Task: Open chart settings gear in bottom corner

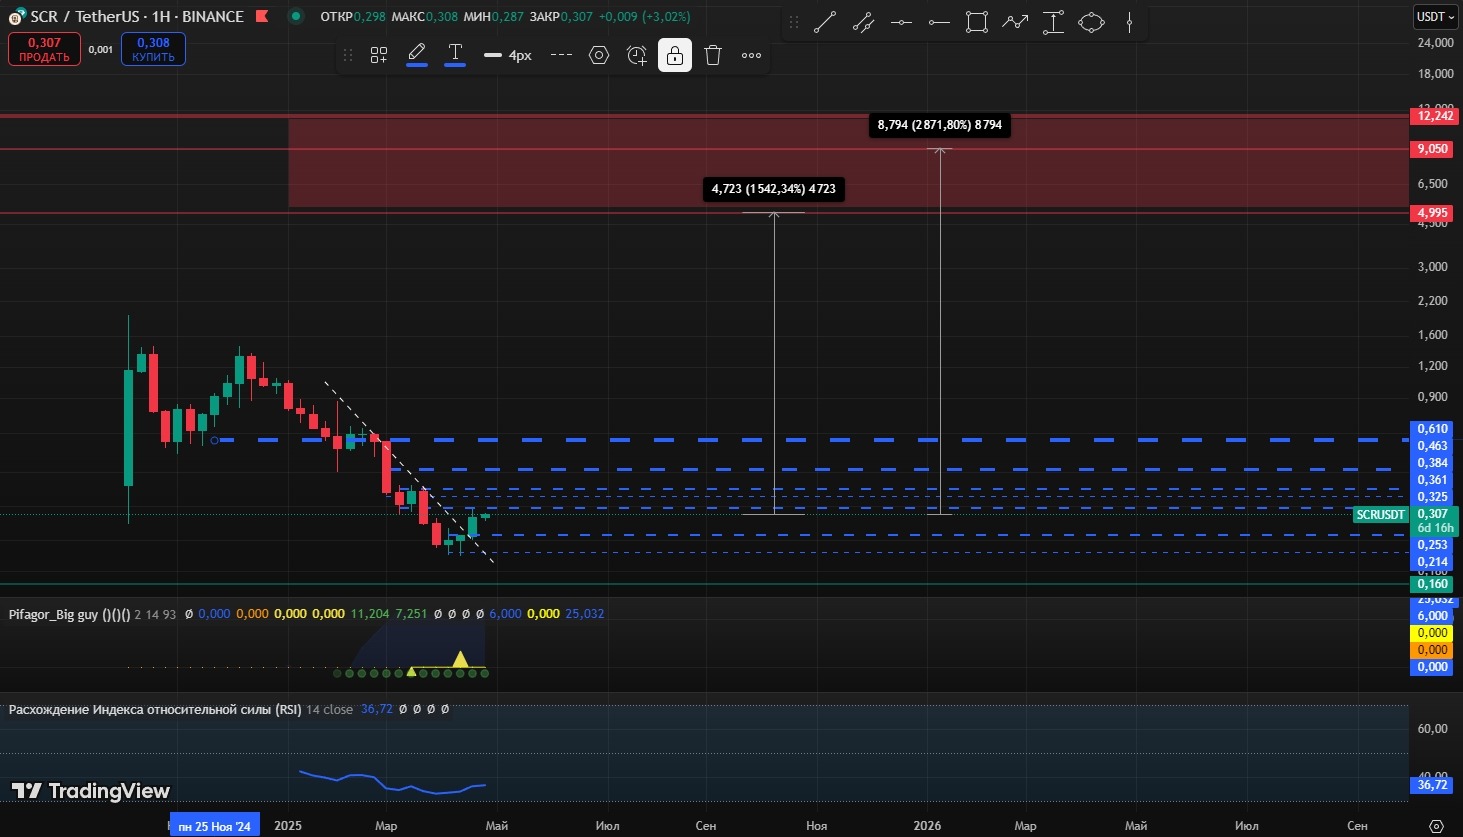Action: [x=1436, y=826]
